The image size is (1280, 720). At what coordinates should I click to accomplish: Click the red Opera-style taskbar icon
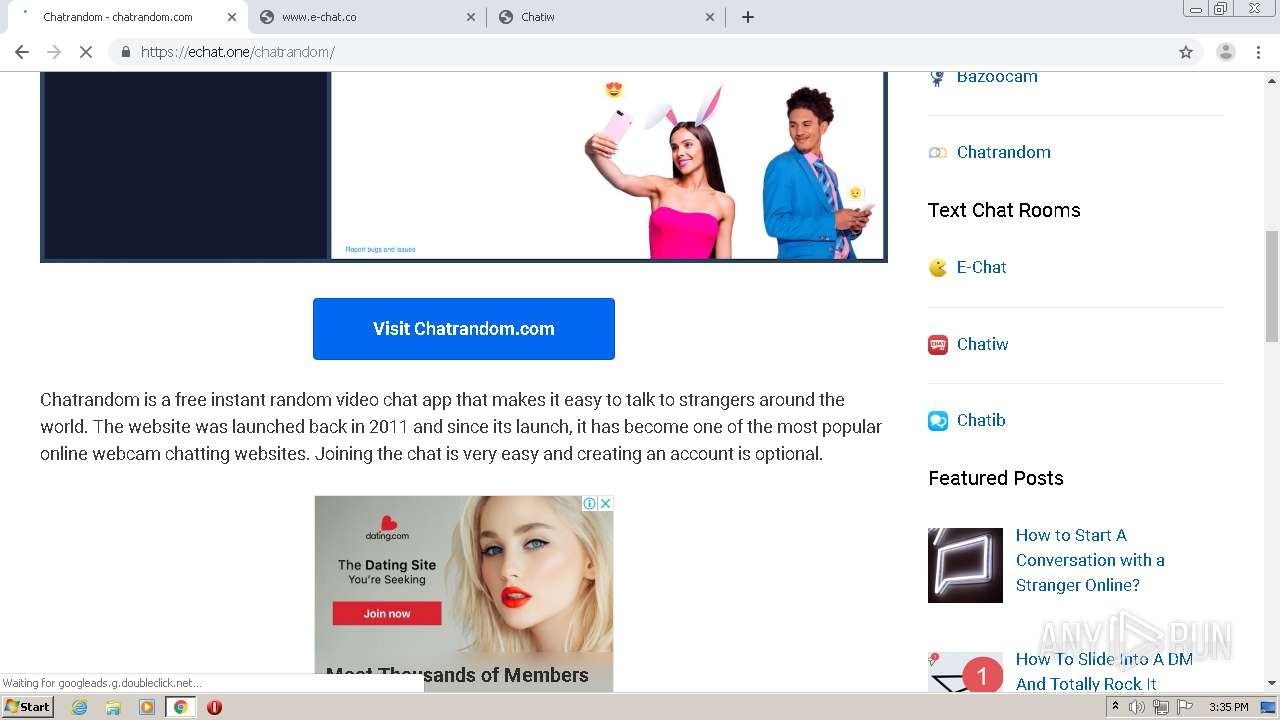pyautogui.click(x=214, y=707)
